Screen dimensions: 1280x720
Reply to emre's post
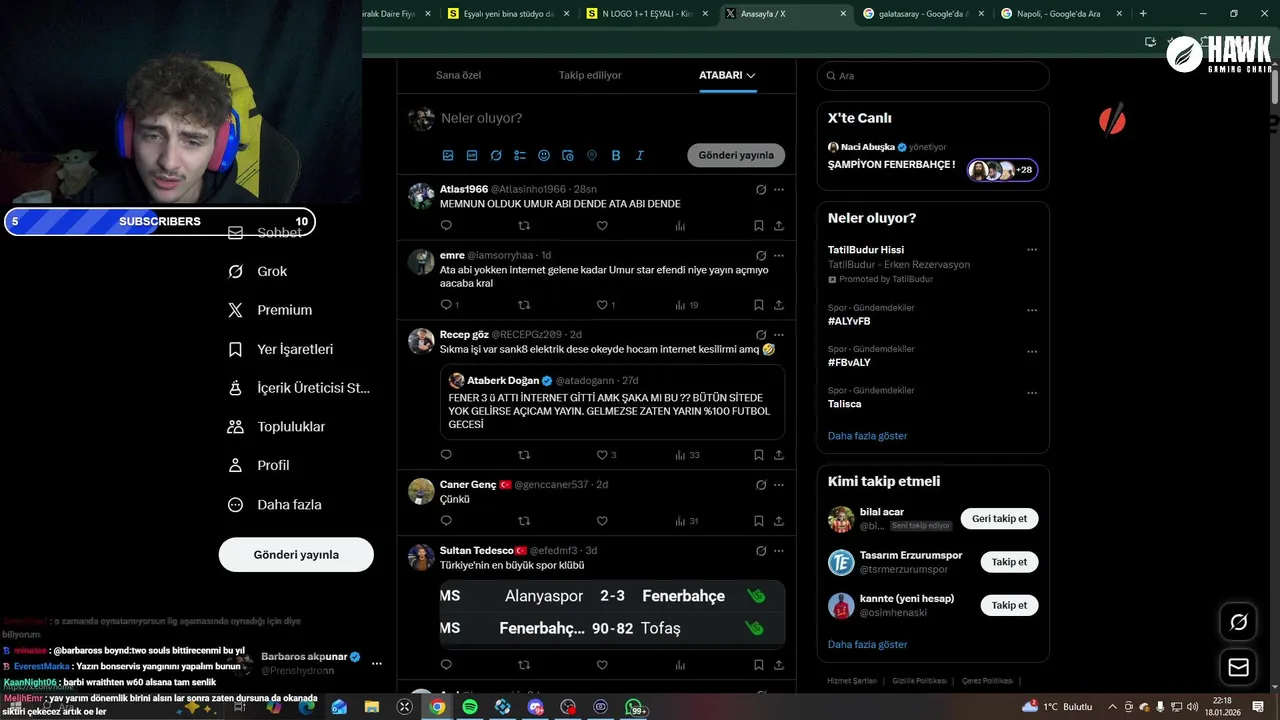446,305
